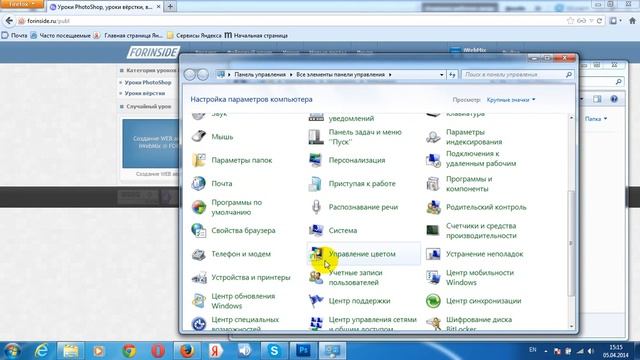Open Устройства и принтеры icon
640x360 pixels.
click(199, 277)
